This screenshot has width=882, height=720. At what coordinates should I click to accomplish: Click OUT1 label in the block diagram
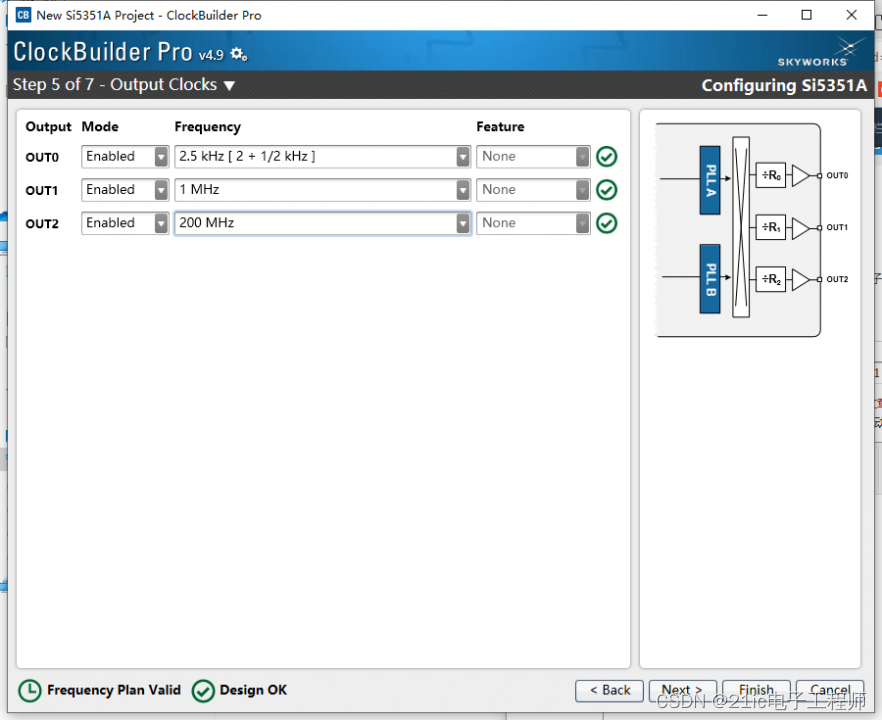pyautogui.click(x=837, y=227)
